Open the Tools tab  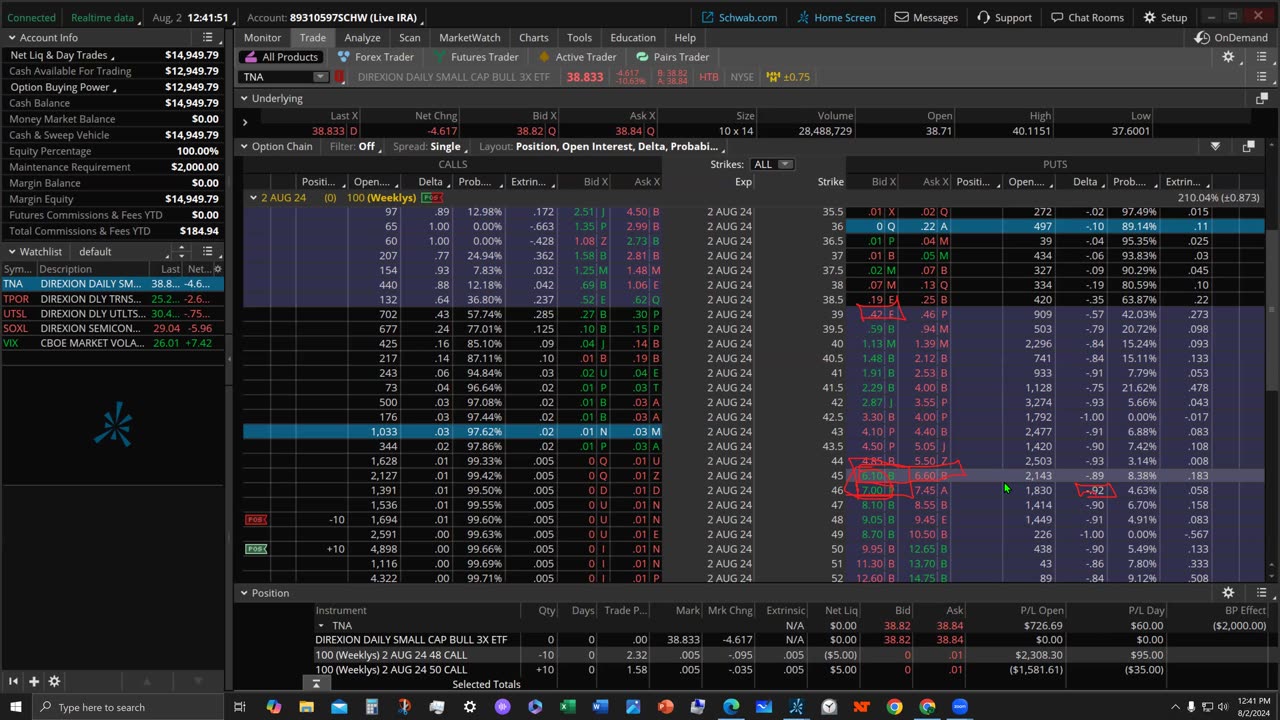[x=579, y=37]
